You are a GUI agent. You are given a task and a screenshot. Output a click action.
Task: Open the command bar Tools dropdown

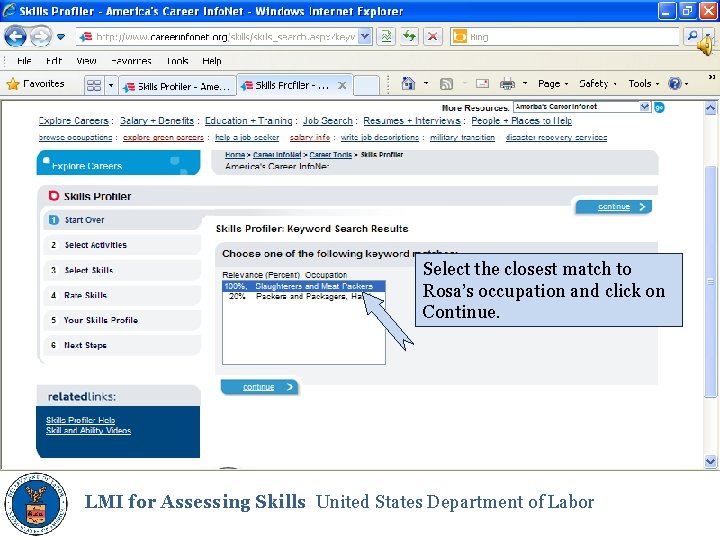pyautogui.click(x=644, y=84)
